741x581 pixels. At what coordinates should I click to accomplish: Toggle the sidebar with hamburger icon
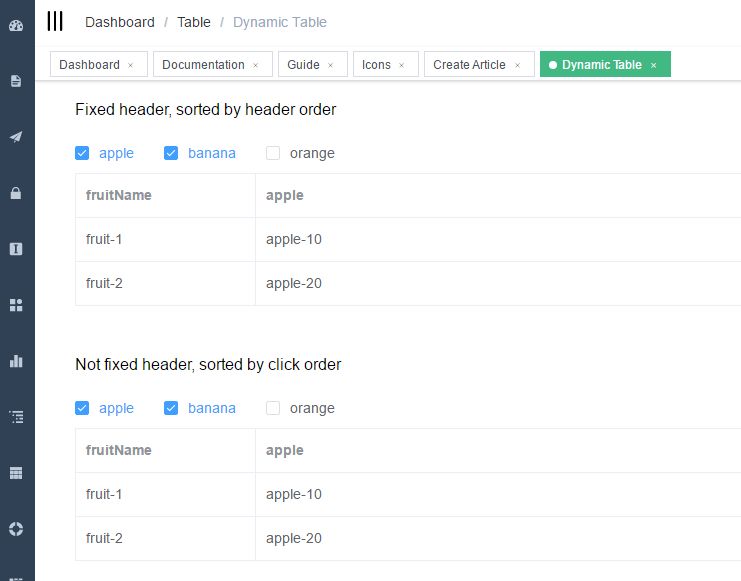pyautogui.click(x=55, y=22)
